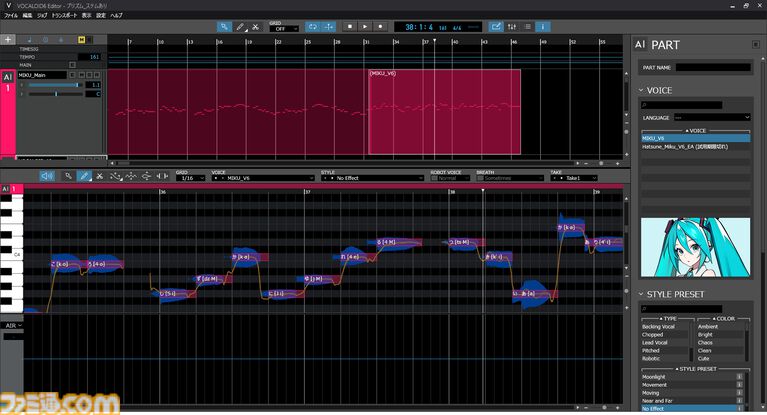Viewport: 767px width, 415px height.
Task: Select the scissors cut tool in top toolbar
Action: coord(256,26)
